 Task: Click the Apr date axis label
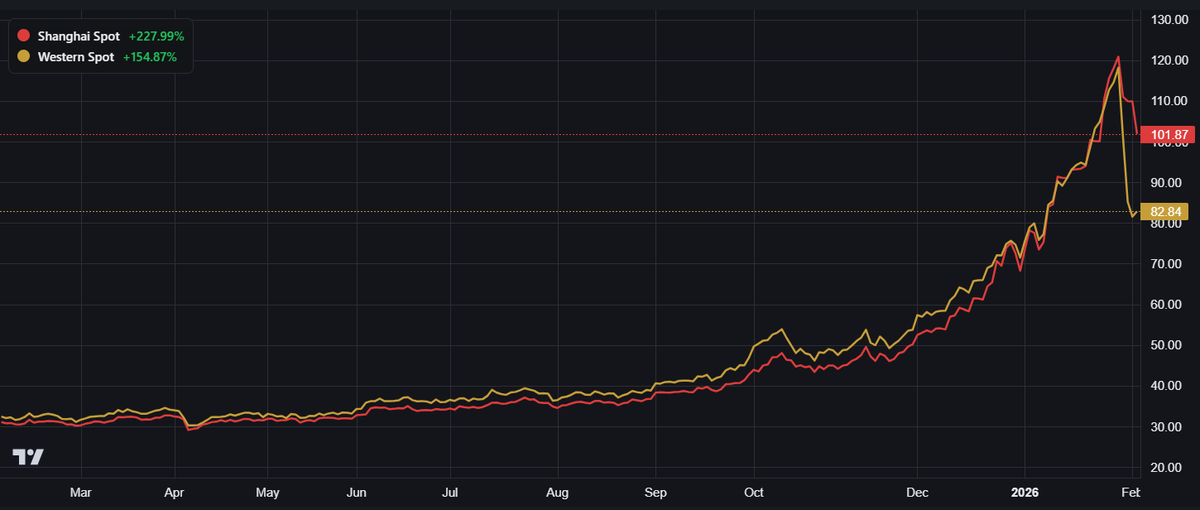174,493
